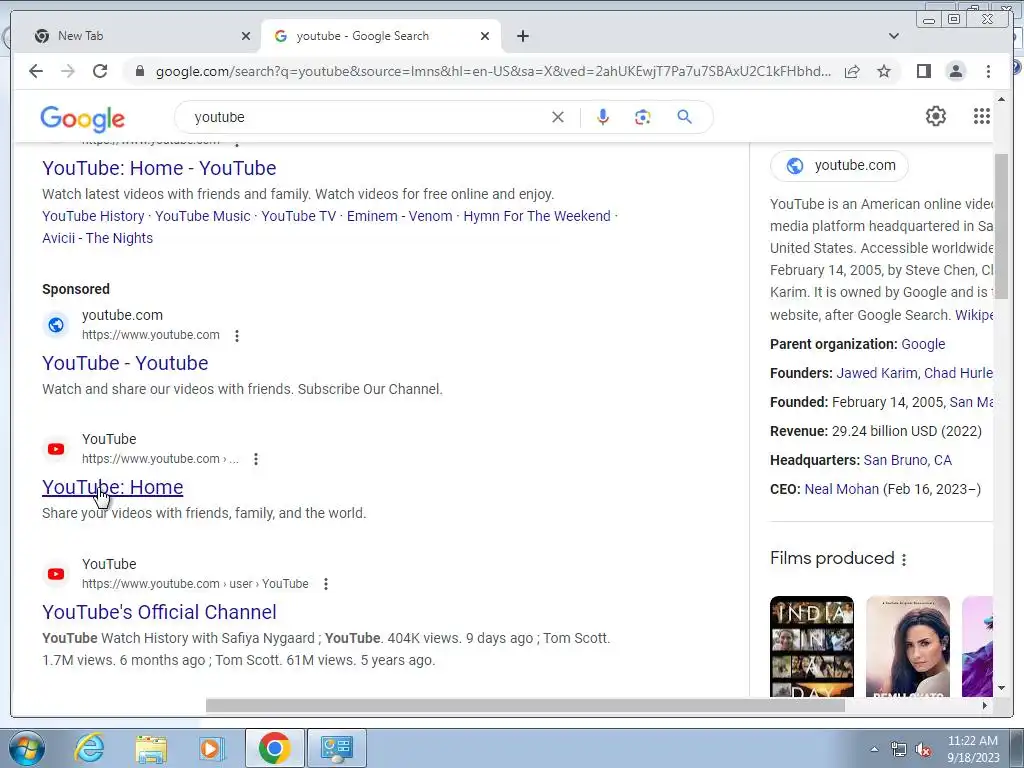Open the Jawed Karim founder link
Image resolution: width=1024 pixels, height=768 pixels.
click(x=876, y=373)
